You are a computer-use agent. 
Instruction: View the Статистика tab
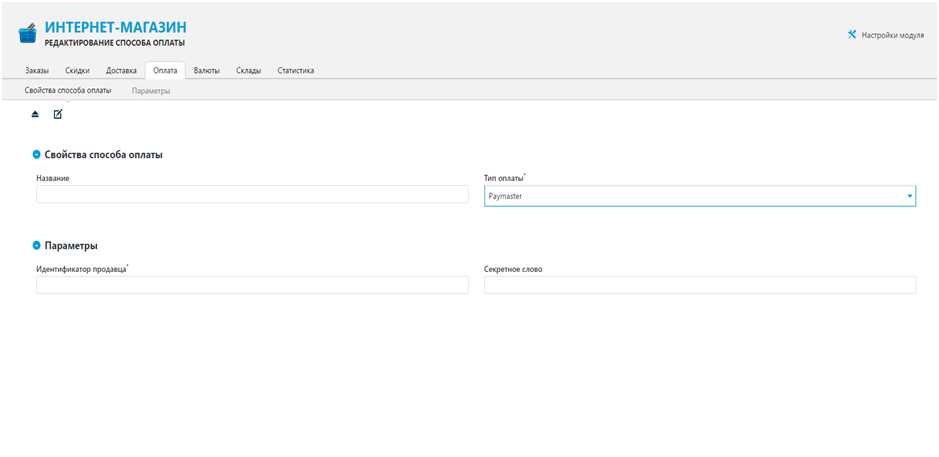point(296,71)
